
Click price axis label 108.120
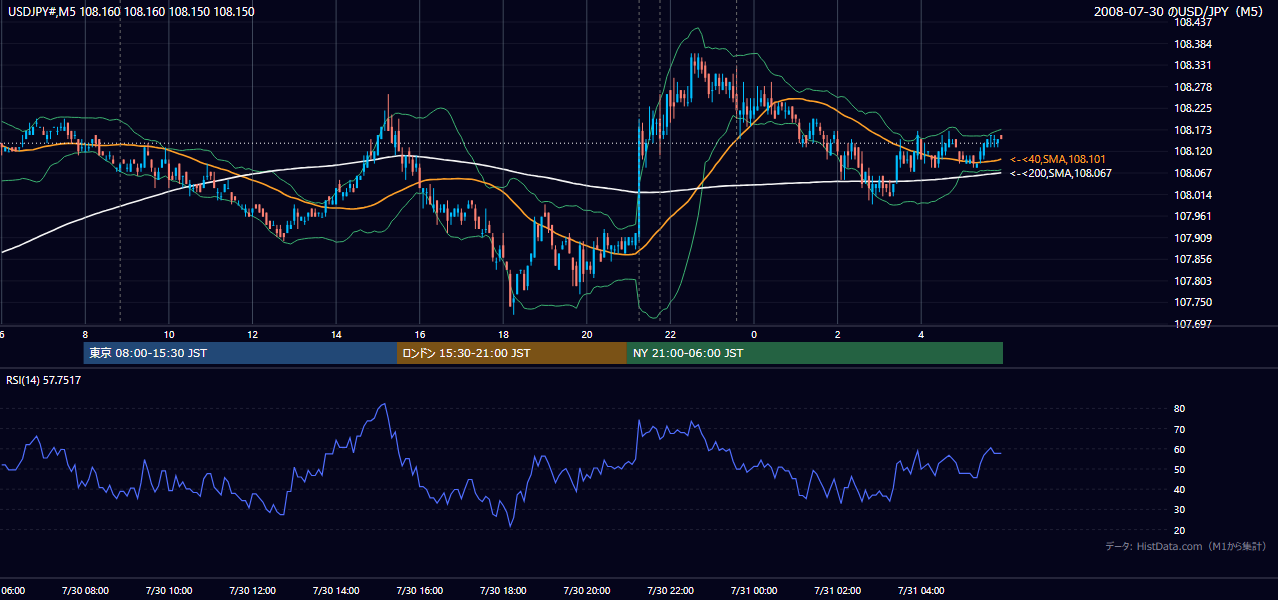pyautogui.click(x=1194, y=151)
